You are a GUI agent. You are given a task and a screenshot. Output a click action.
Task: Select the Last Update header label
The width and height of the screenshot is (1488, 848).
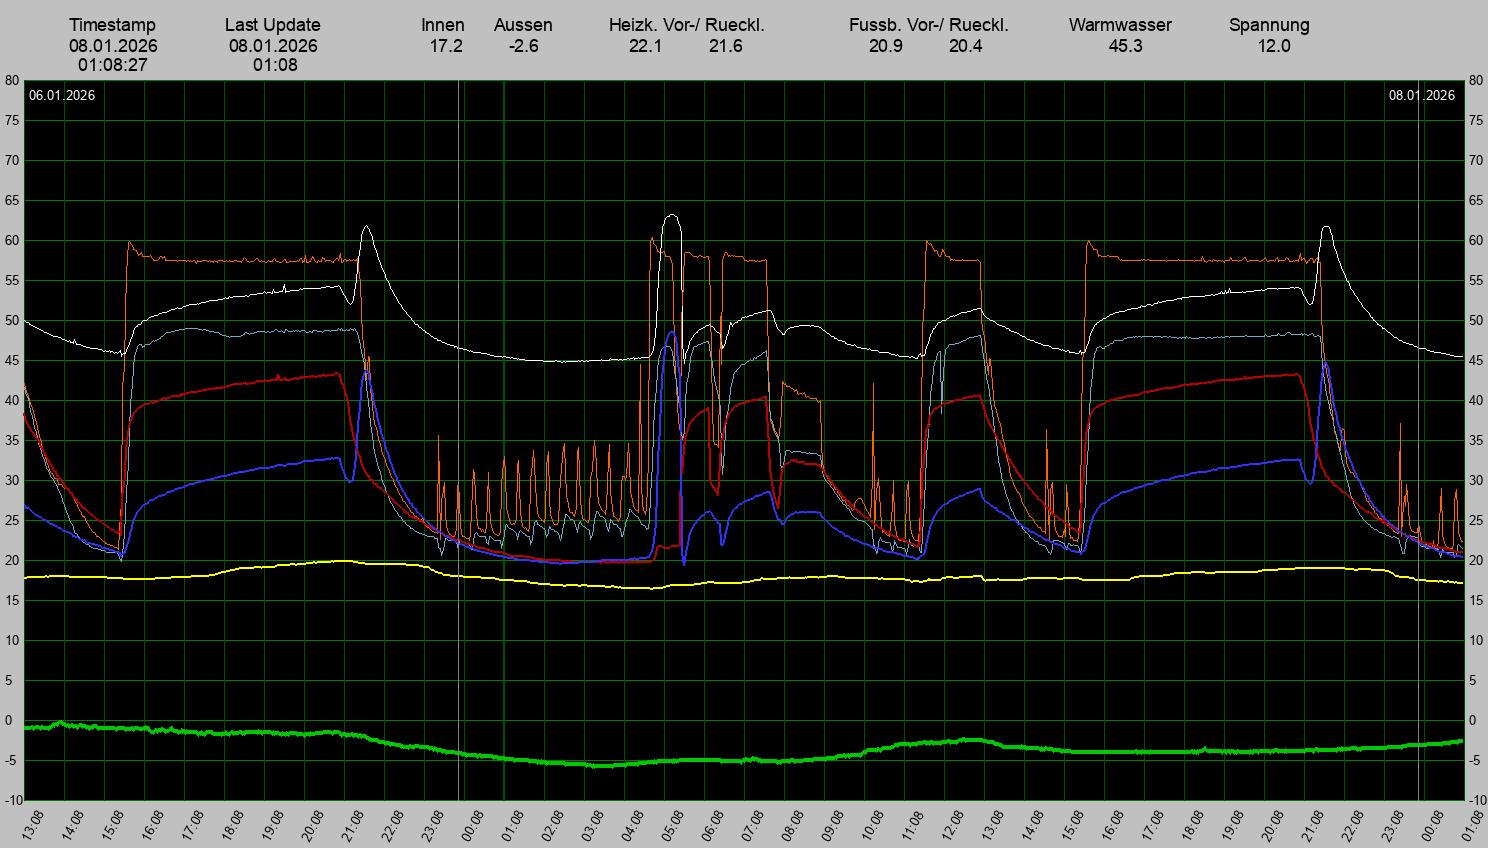[272, 25]
